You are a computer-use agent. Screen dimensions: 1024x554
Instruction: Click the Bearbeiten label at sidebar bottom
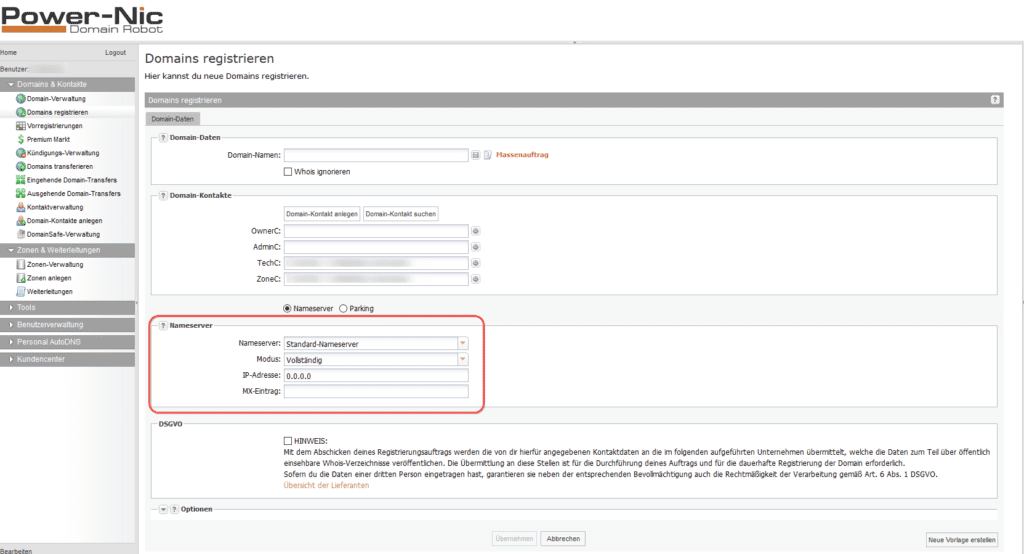pos(16,551)
